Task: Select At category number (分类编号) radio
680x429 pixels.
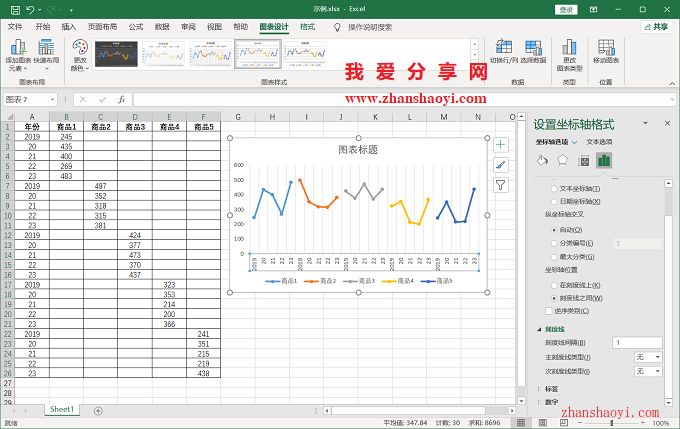Action: pyautogui.click(x=554, y=243)
